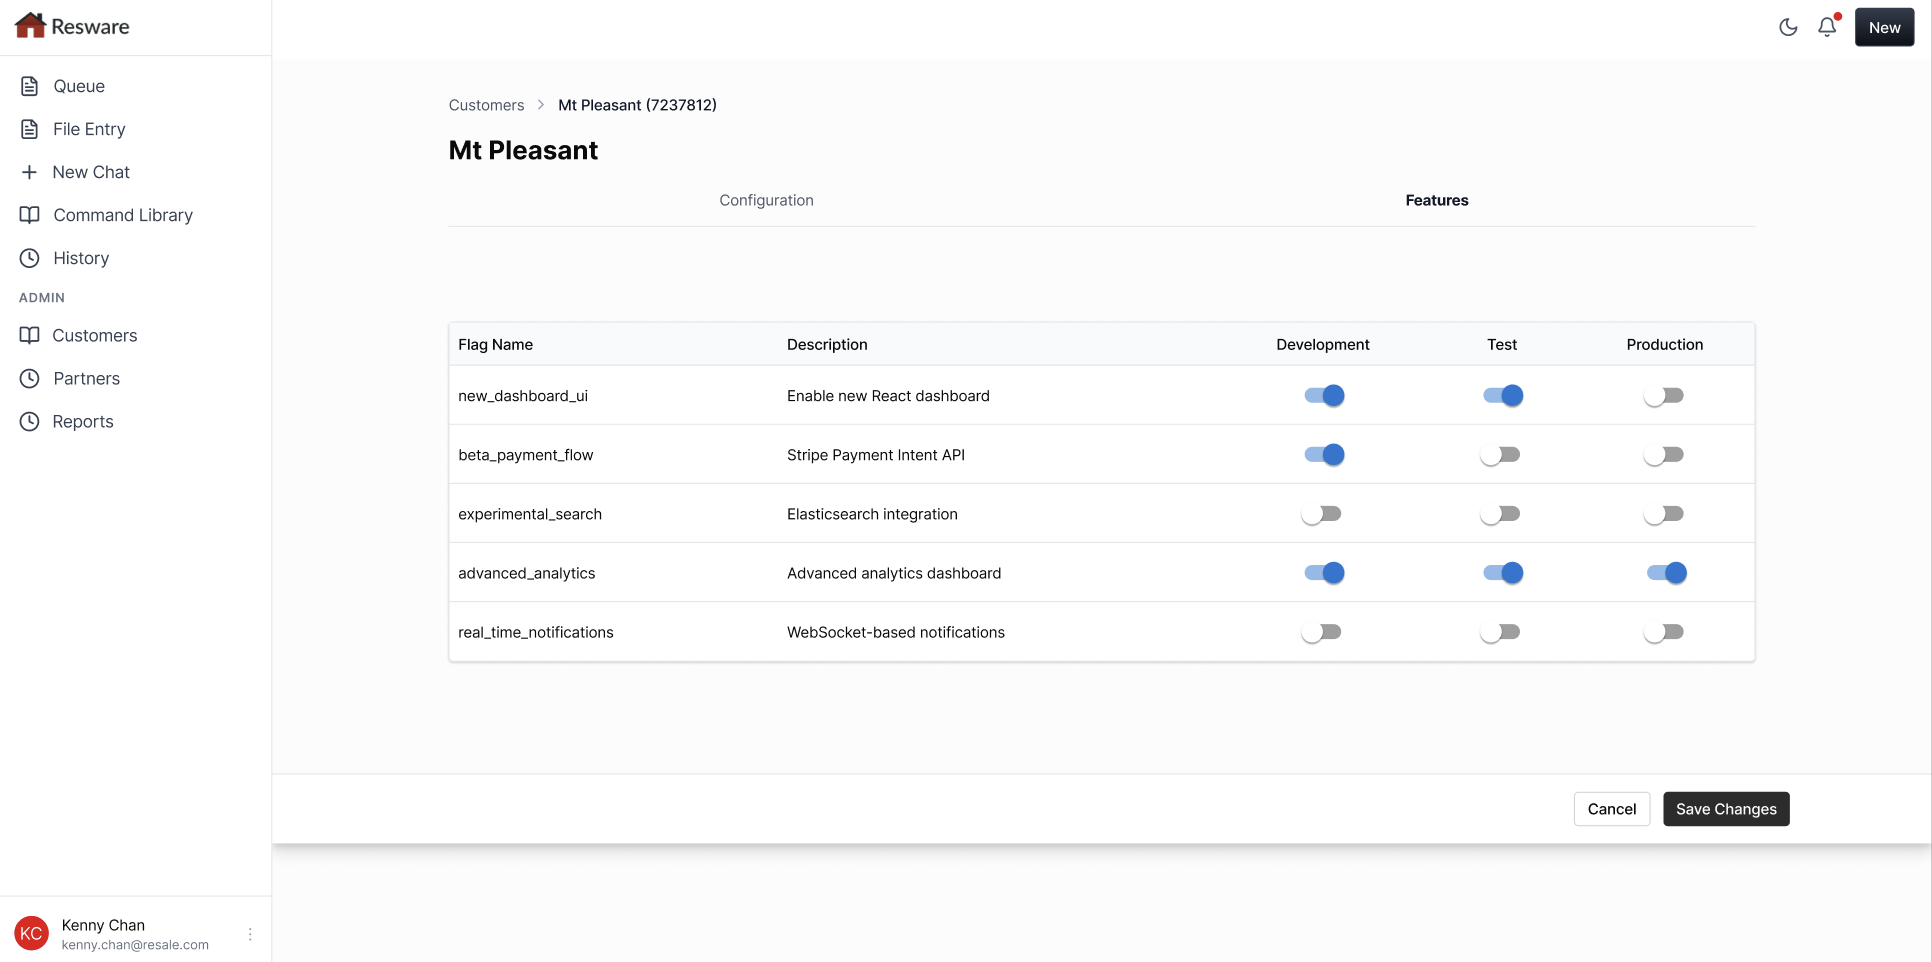Enable beta_payment_flow in Production
The image size is (1932, 962).
(1664, 455)
